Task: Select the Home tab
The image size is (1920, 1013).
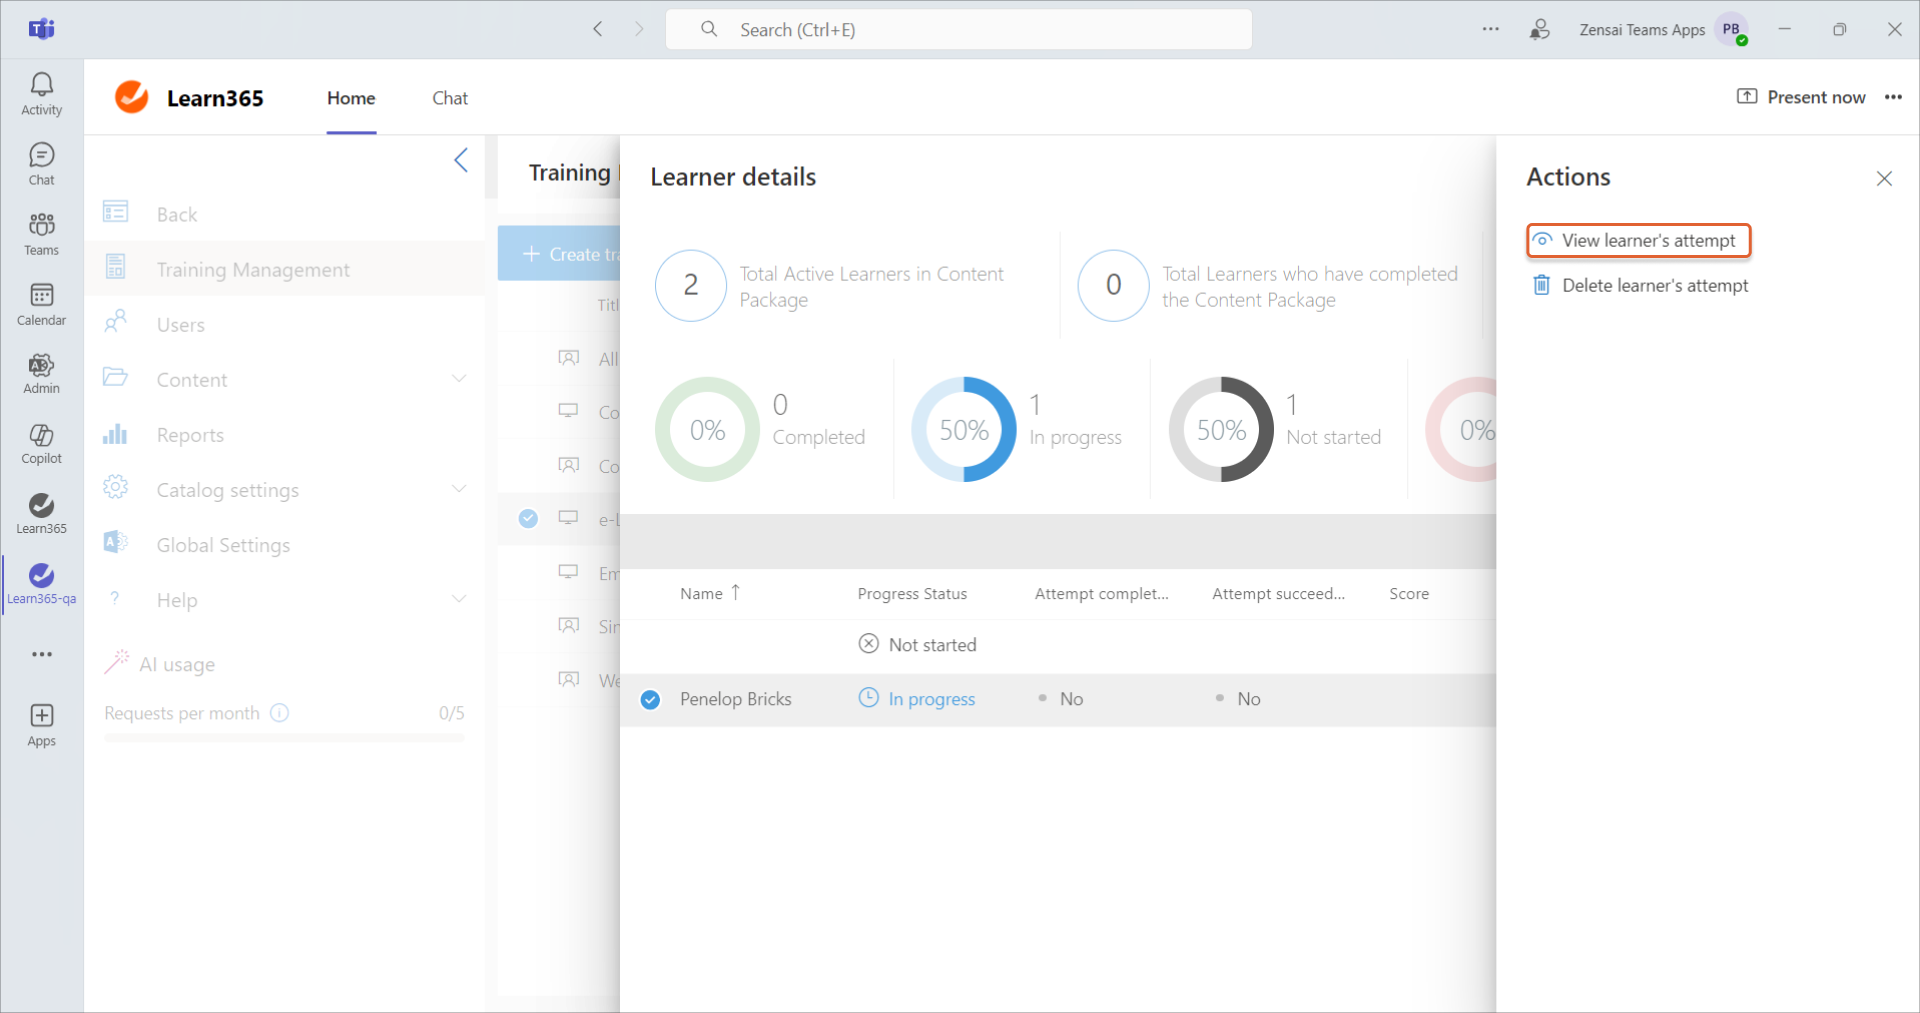Action: (351, 98)
